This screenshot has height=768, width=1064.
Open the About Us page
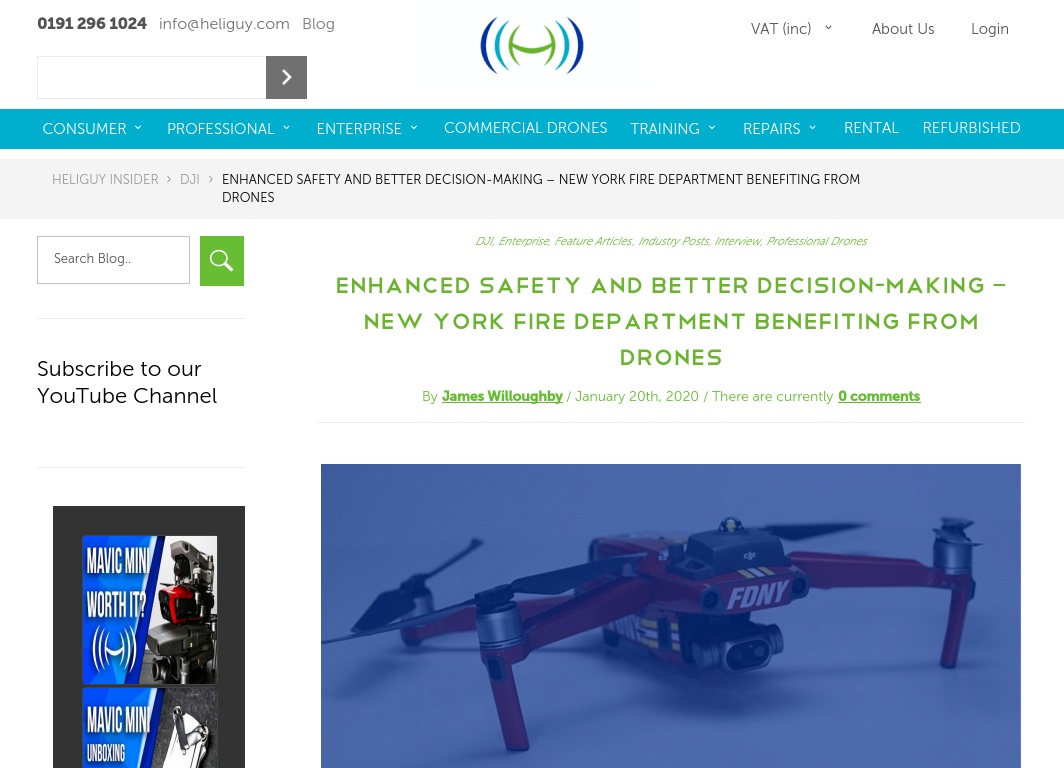[x=902, y=28]
